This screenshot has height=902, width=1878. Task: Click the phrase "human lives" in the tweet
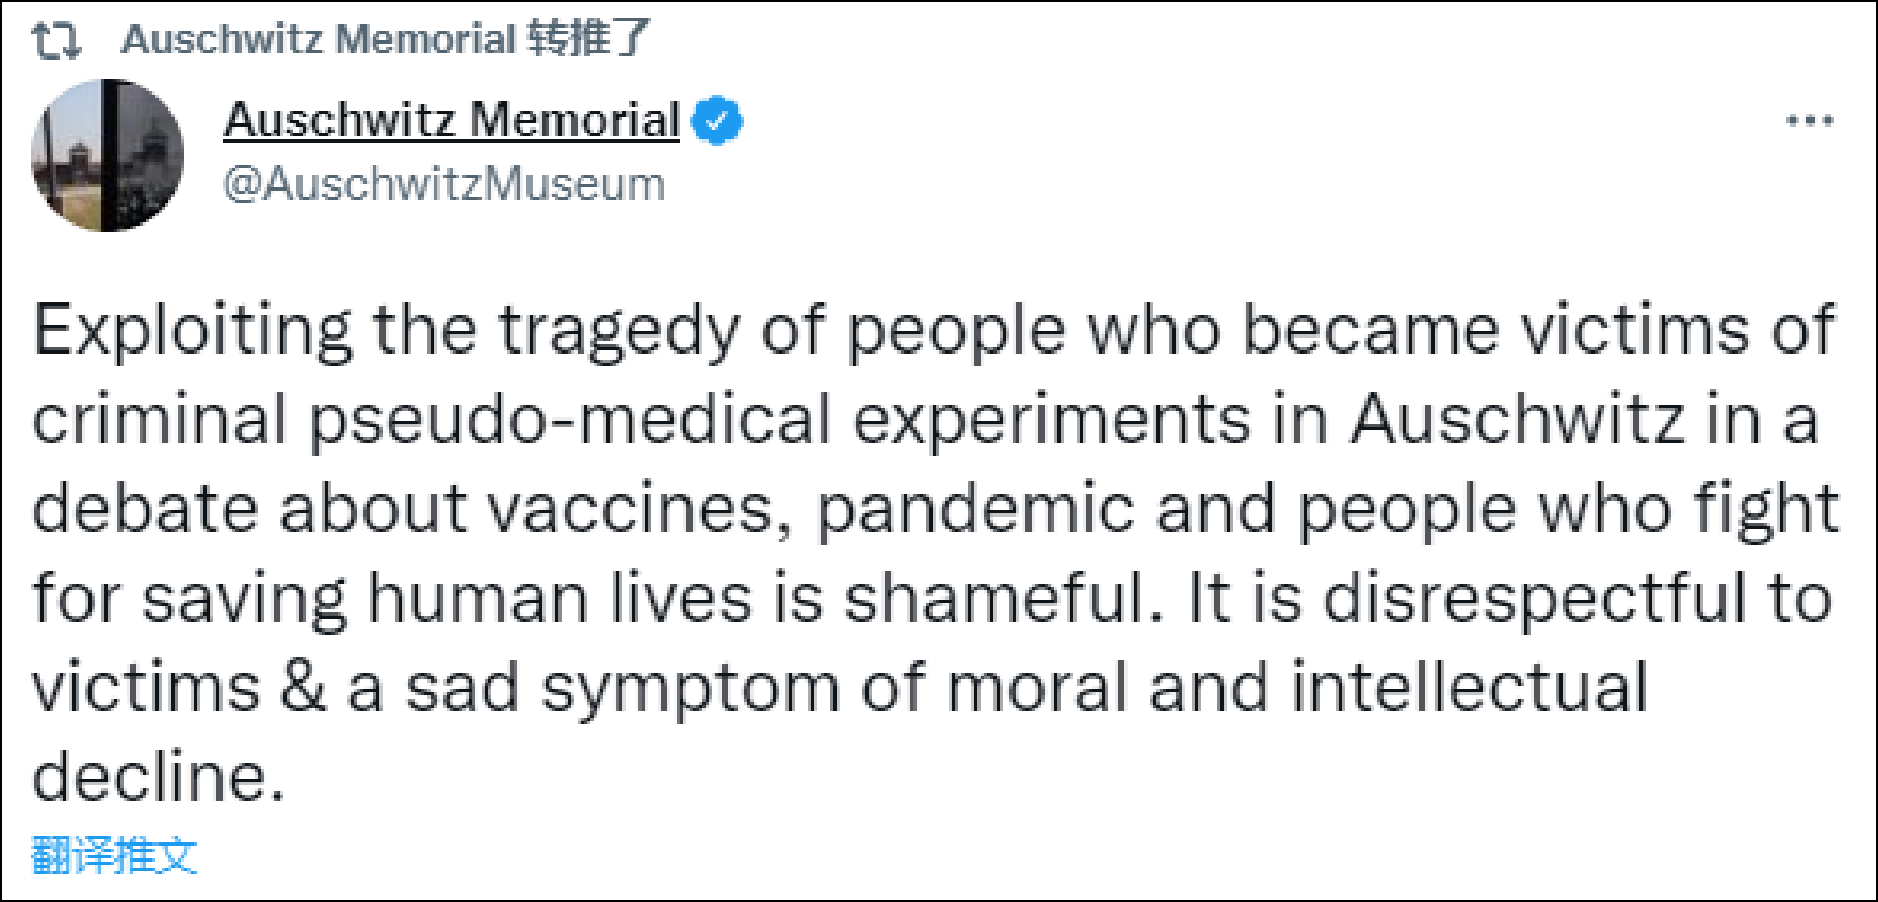tap(559, 598)
